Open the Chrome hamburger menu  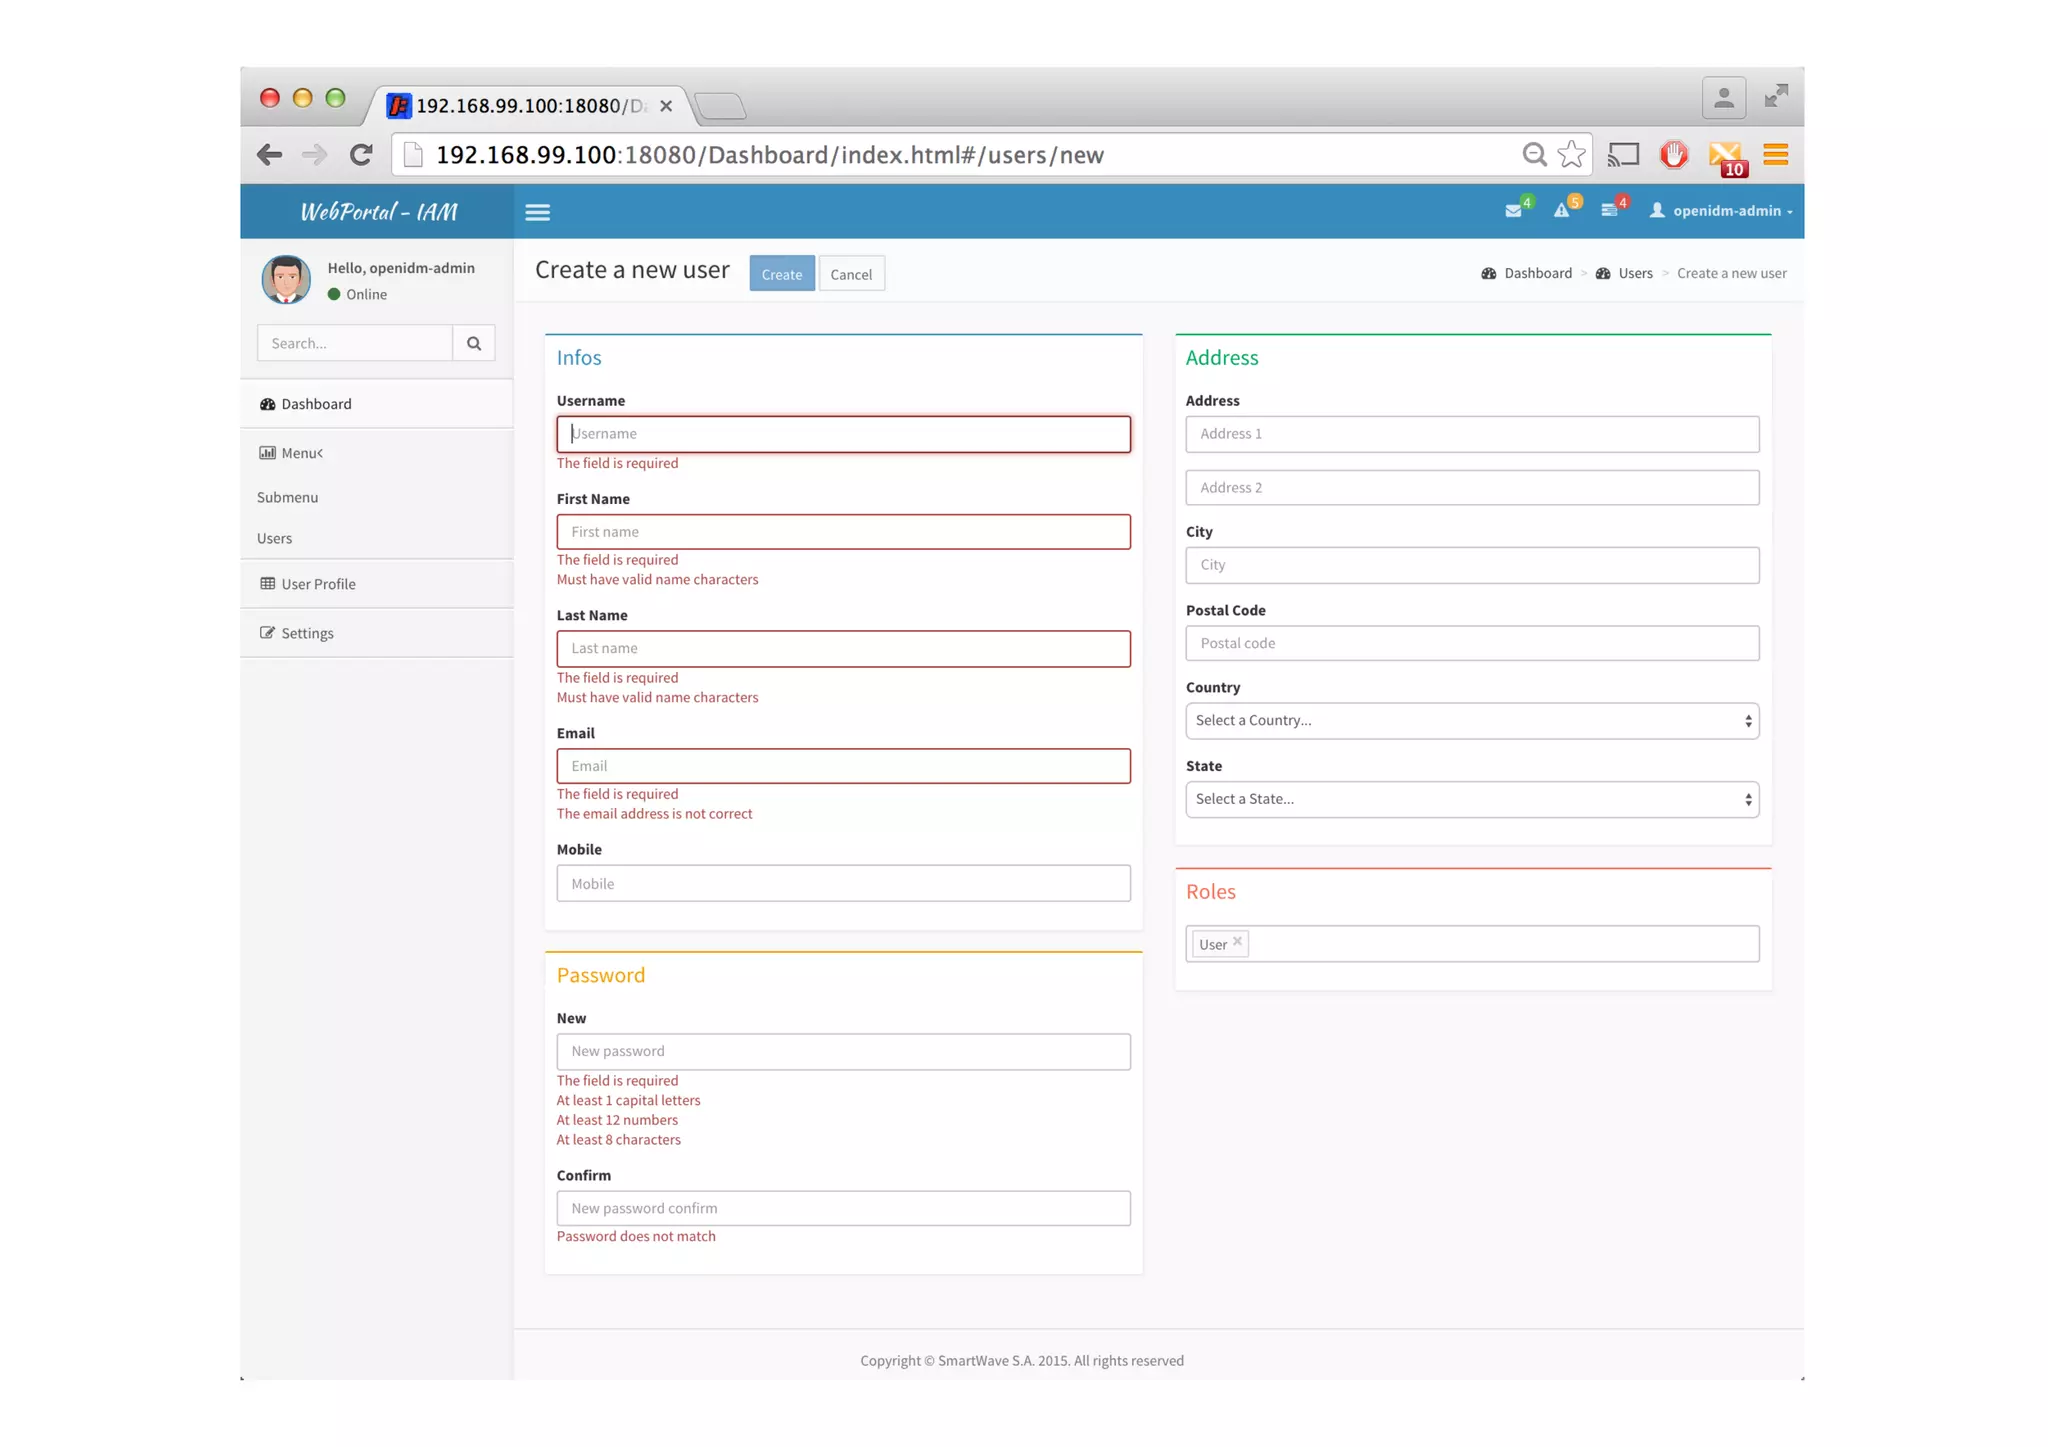(1775, 154)
